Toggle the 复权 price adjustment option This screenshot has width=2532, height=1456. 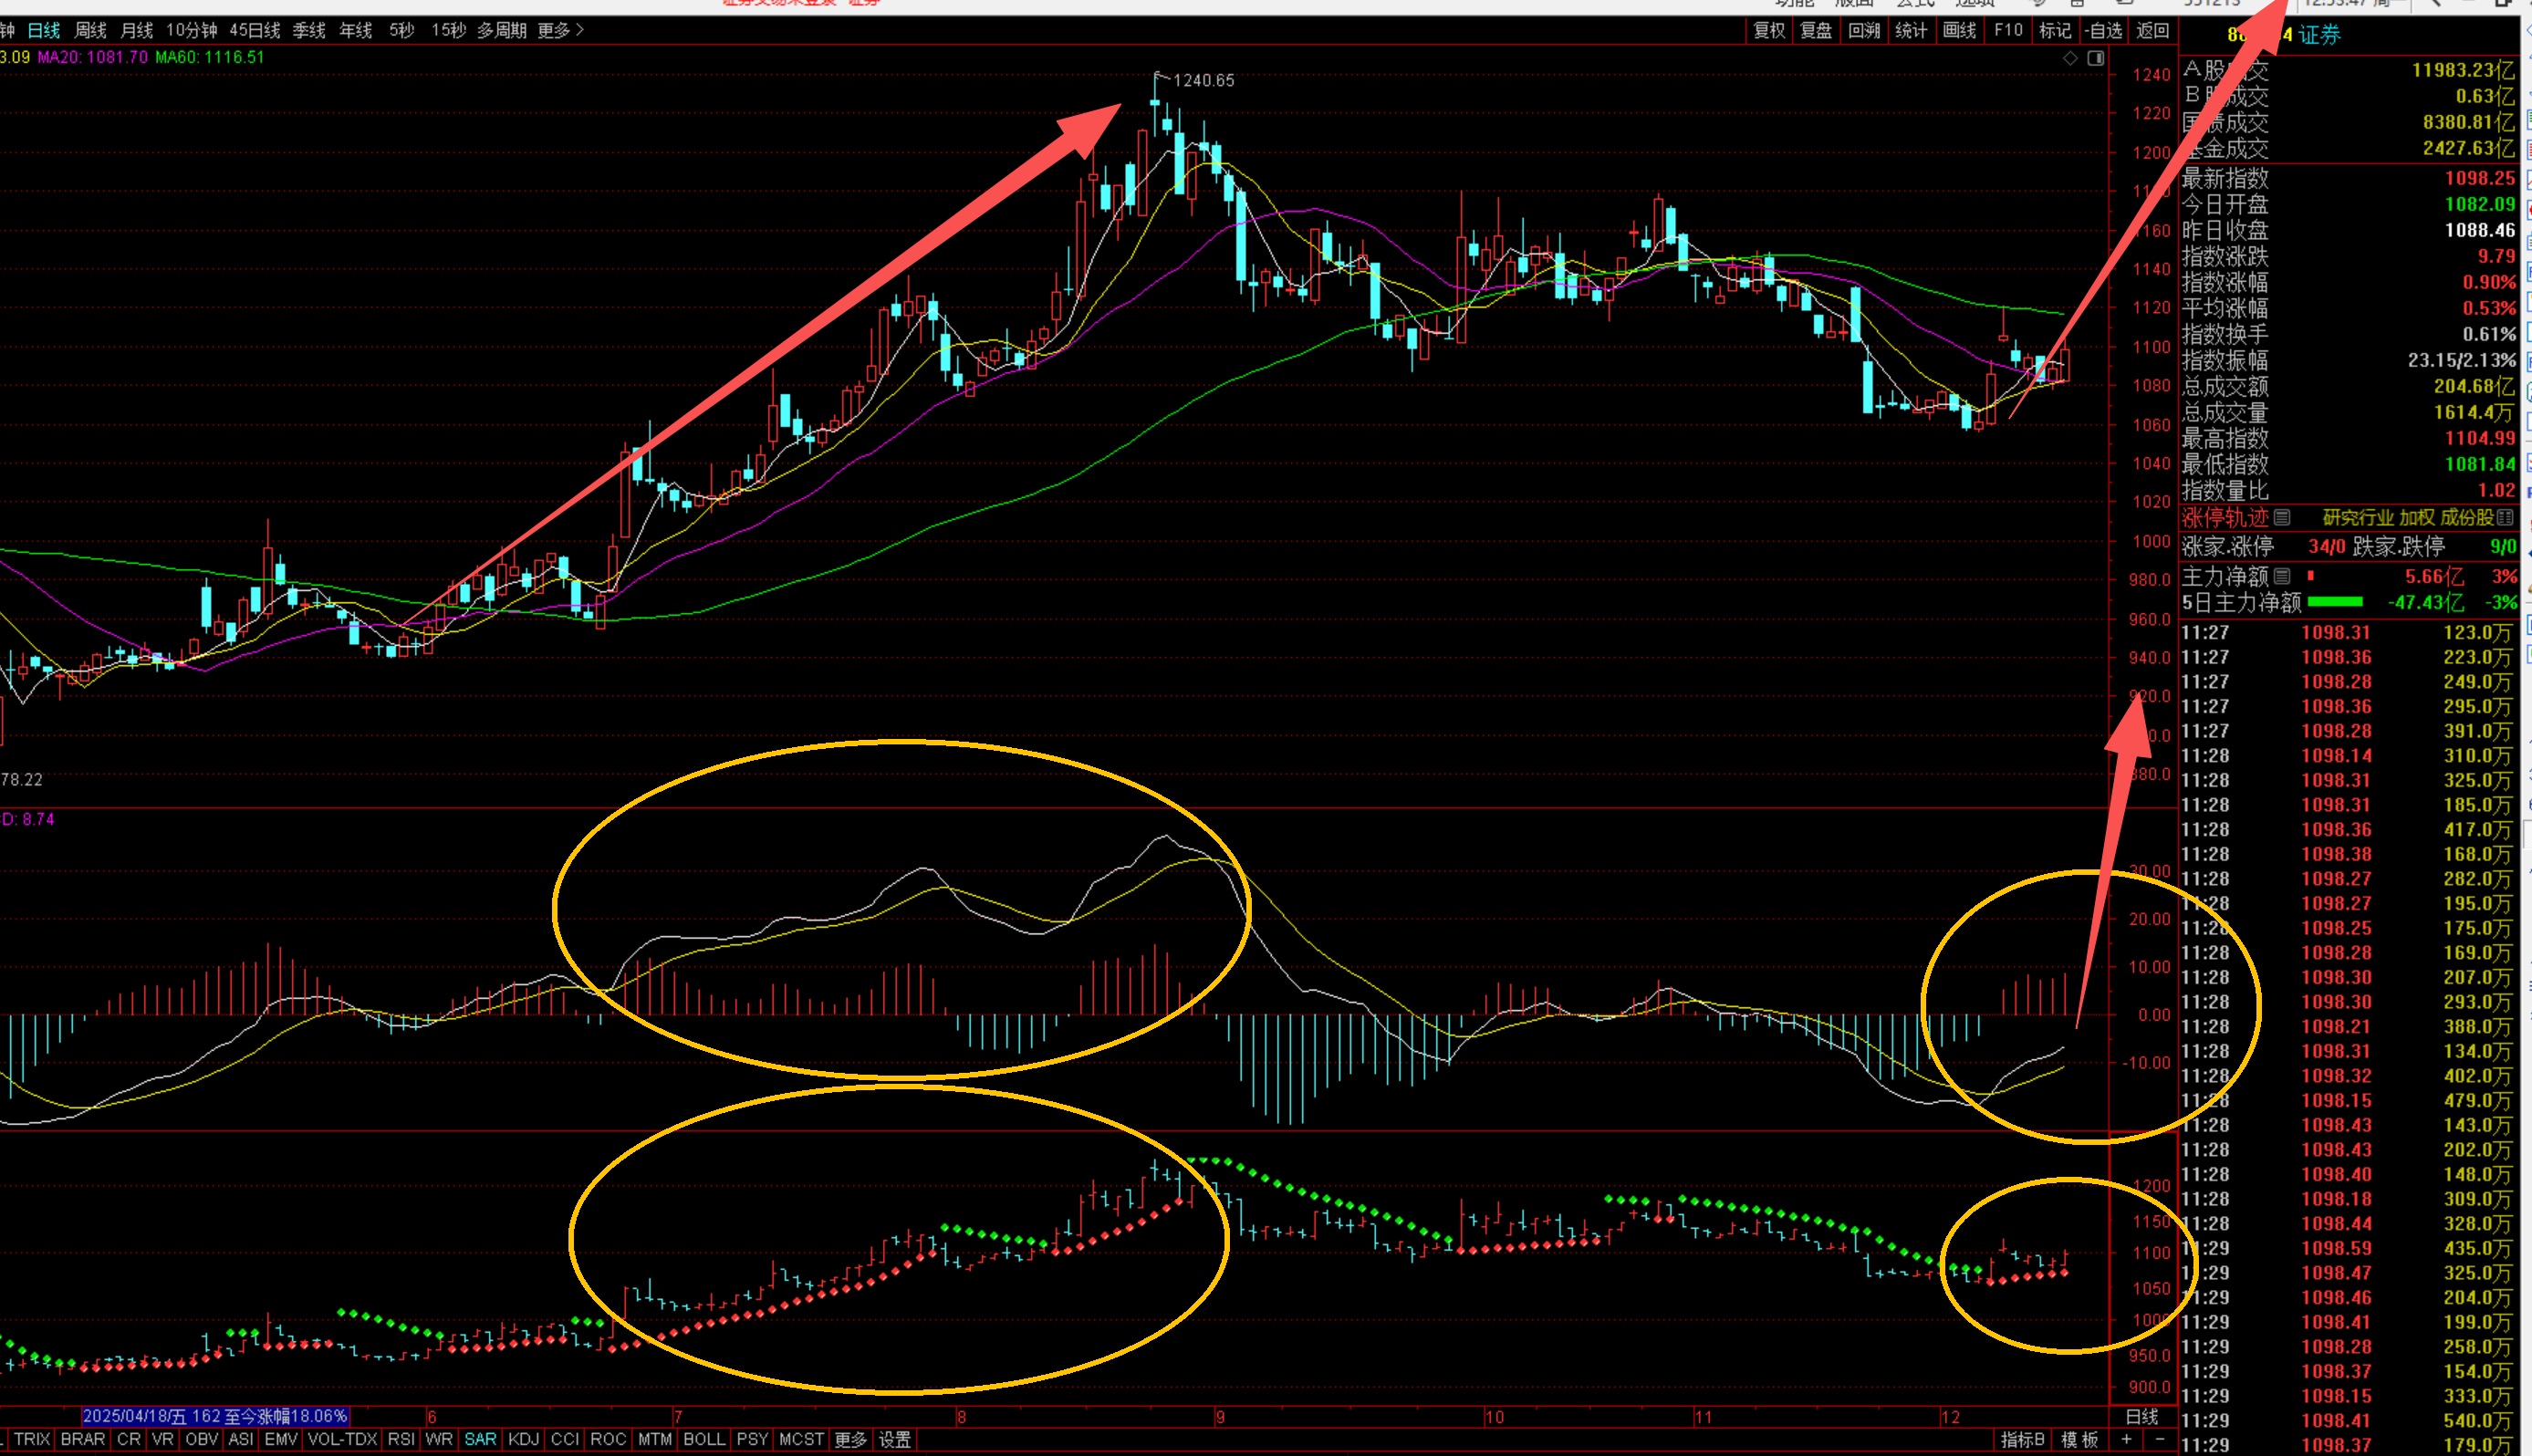(1769, 30)
